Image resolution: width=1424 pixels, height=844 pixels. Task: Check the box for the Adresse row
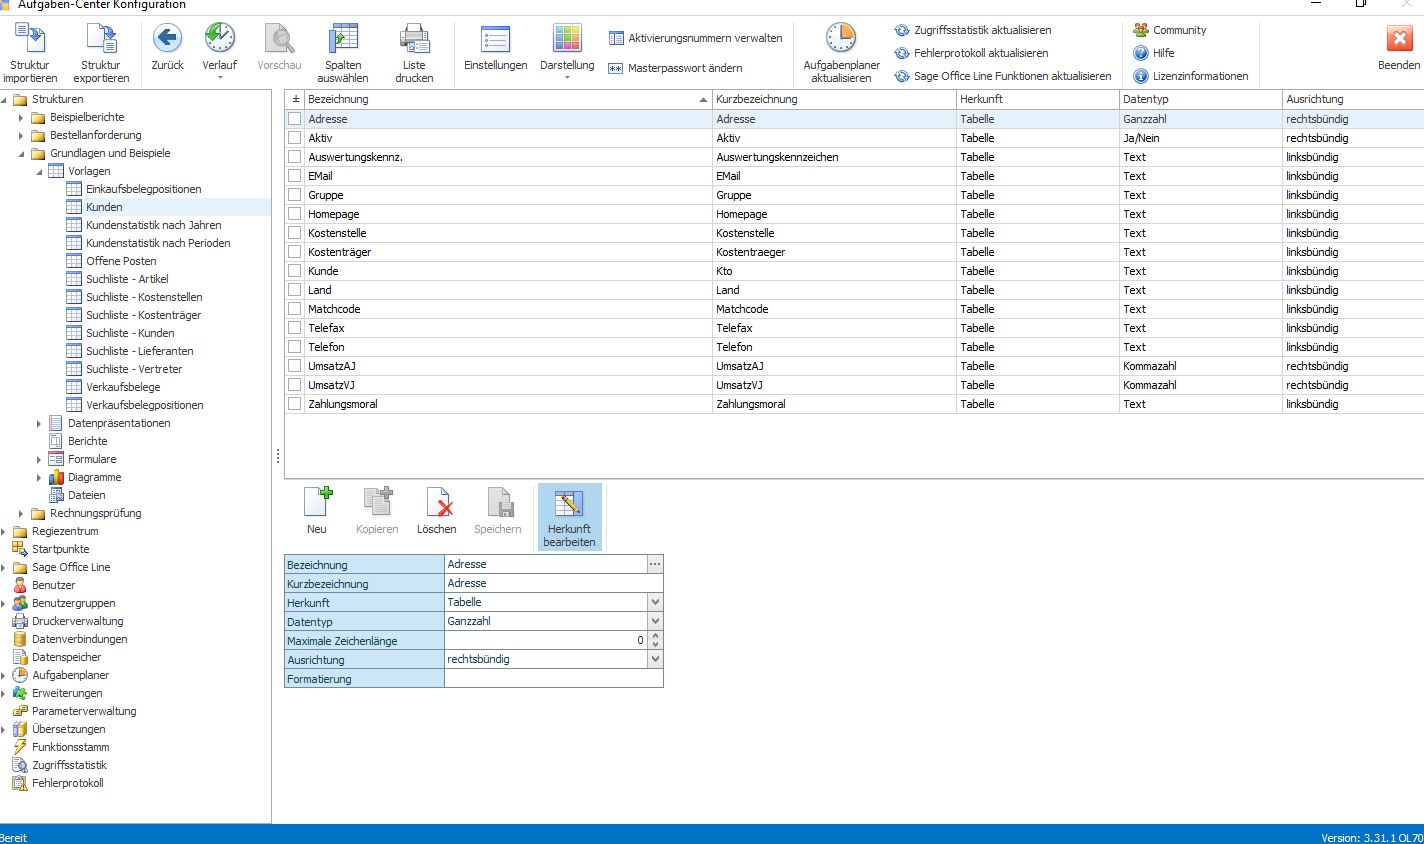tap(295, 119)
